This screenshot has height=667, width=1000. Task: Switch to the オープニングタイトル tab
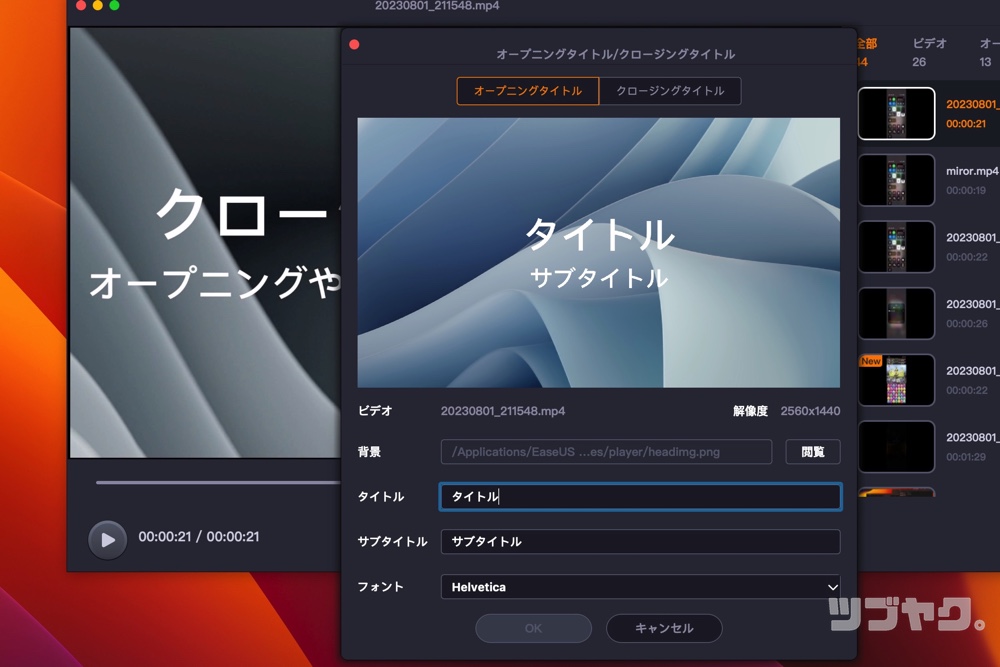click(x=527, y=91)
